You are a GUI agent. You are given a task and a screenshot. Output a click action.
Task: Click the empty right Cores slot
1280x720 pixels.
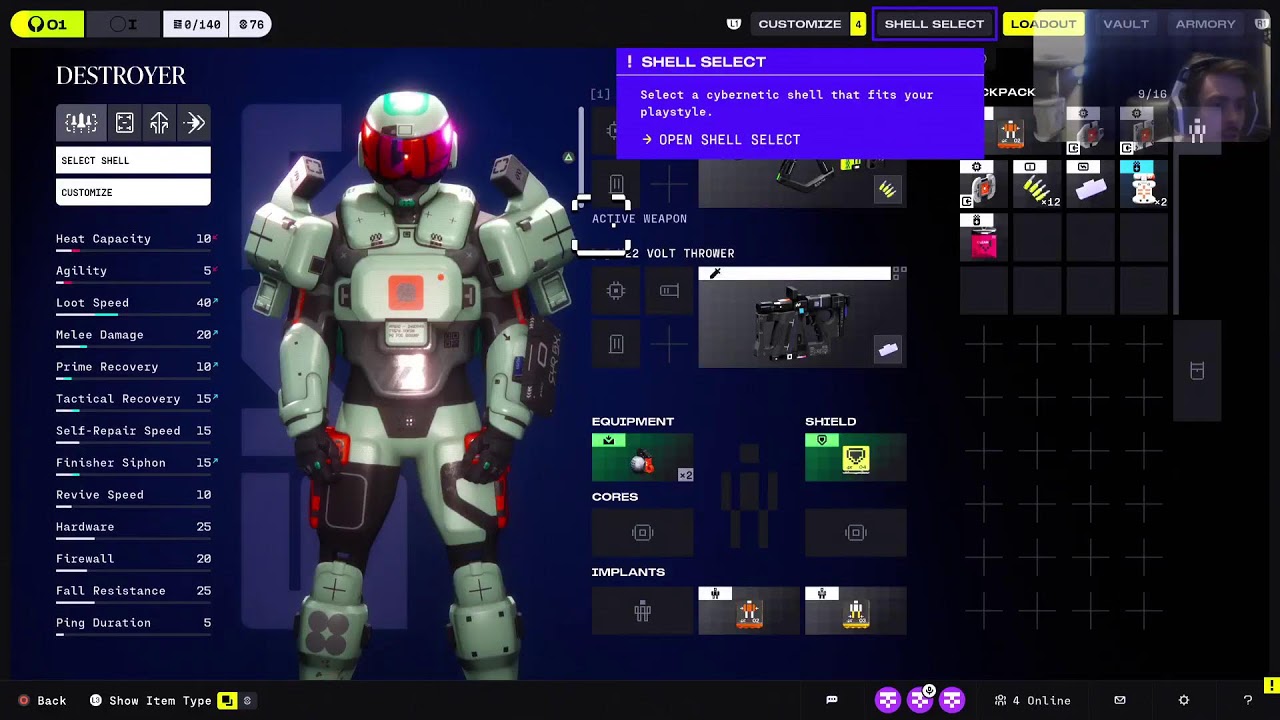[856, 533]
